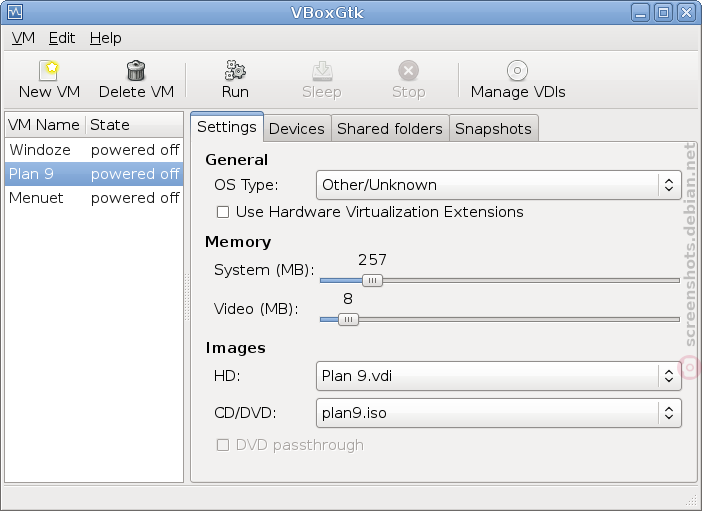Sort by State column header
Image resolution: width=702 pixels, height=511 pixels.
(134, 125)
